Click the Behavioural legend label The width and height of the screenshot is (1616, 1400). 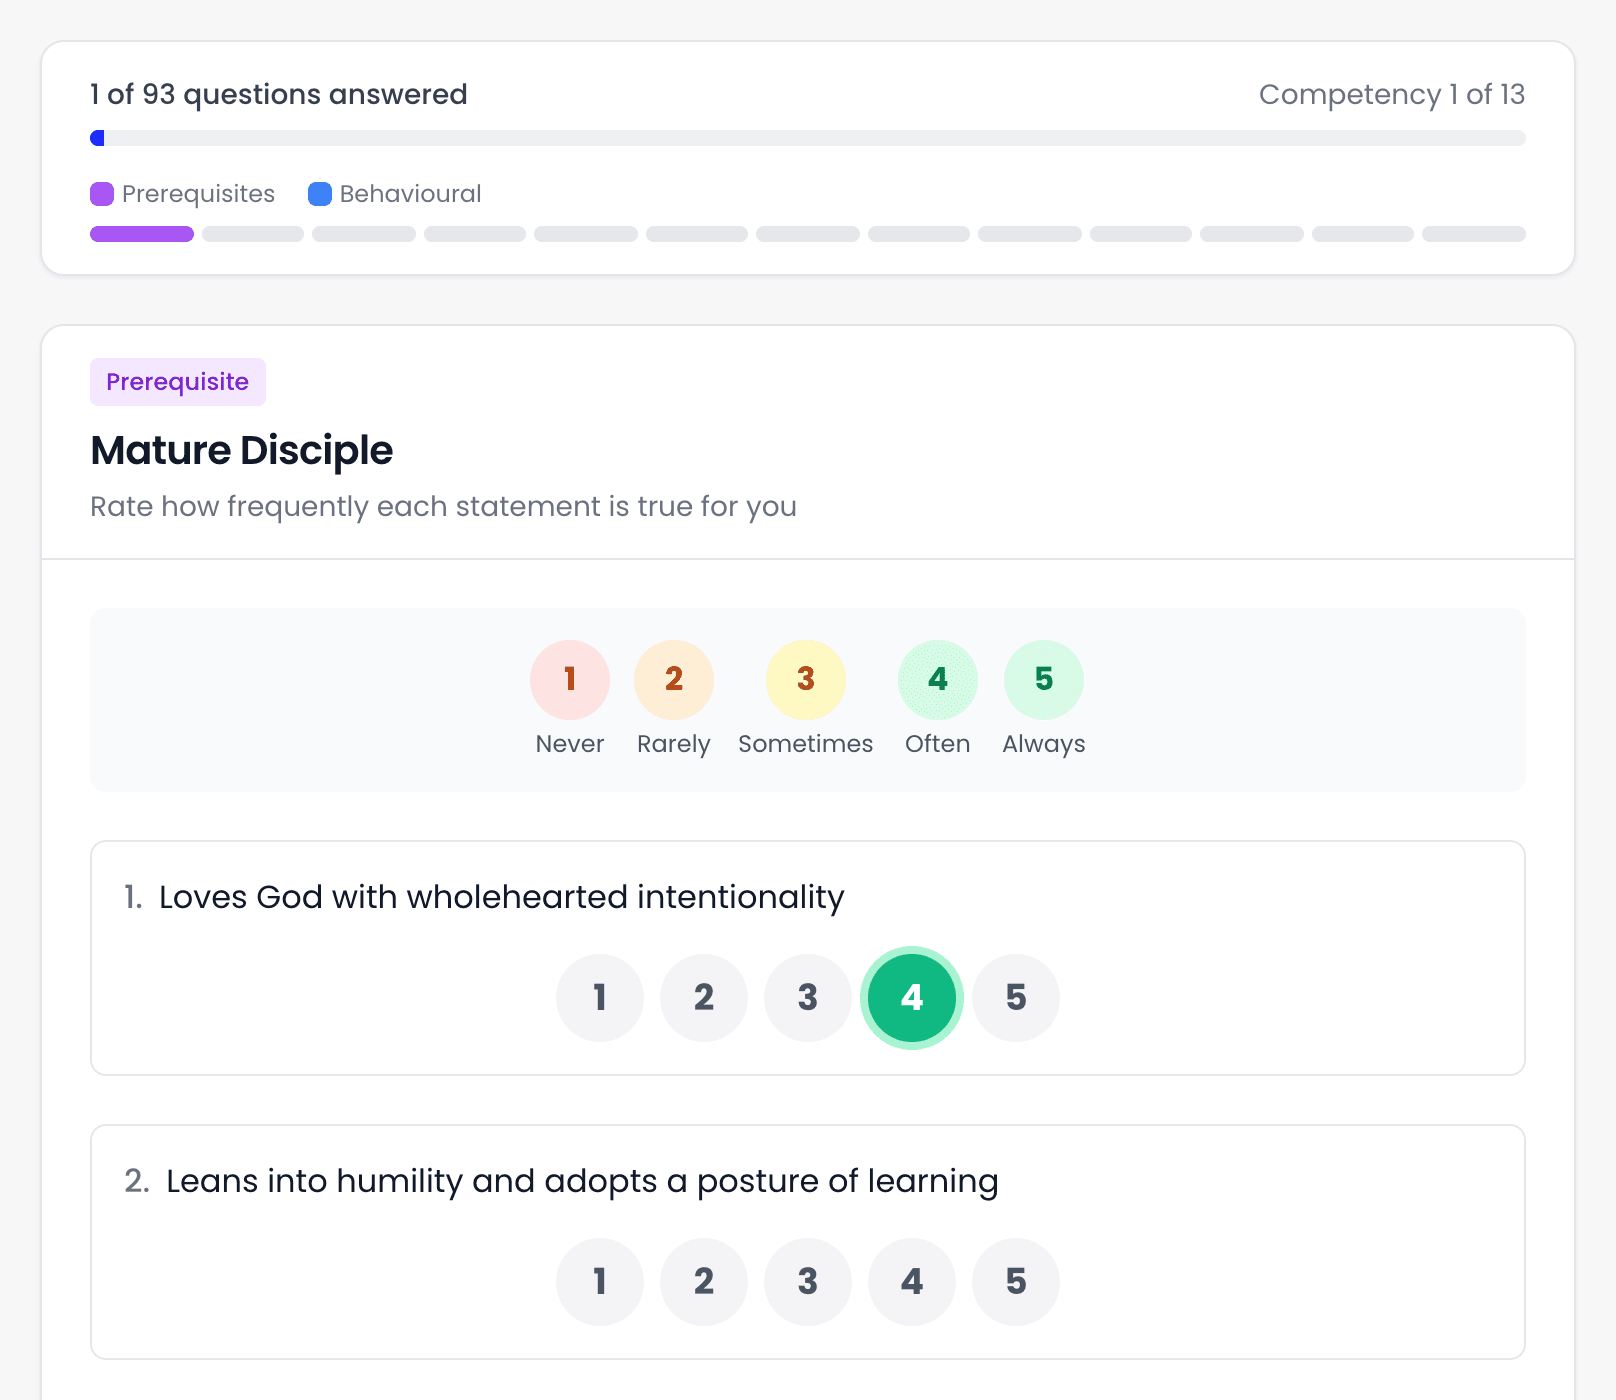[410, 194]
